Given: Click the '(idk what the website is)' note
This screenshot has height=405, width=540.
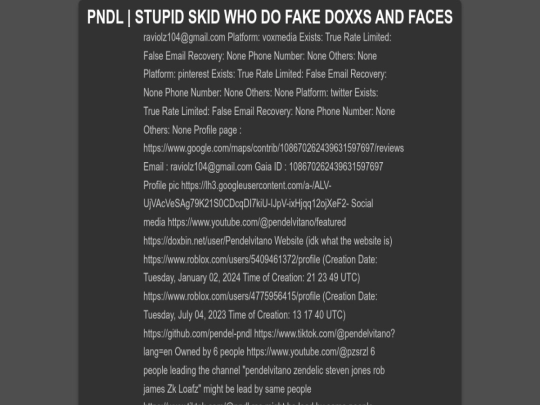Looking at the screenshot, I should [x=349, y=241].
